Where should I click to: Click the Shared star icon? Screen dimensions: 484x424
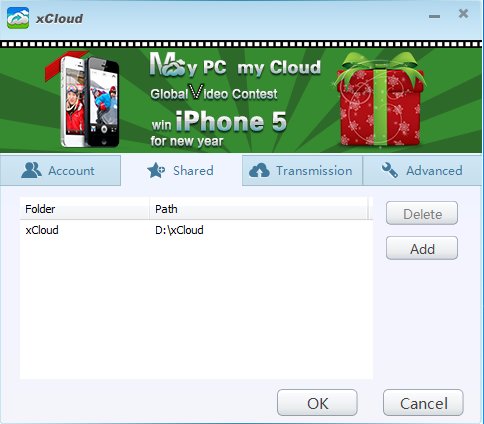coord(156,170)
